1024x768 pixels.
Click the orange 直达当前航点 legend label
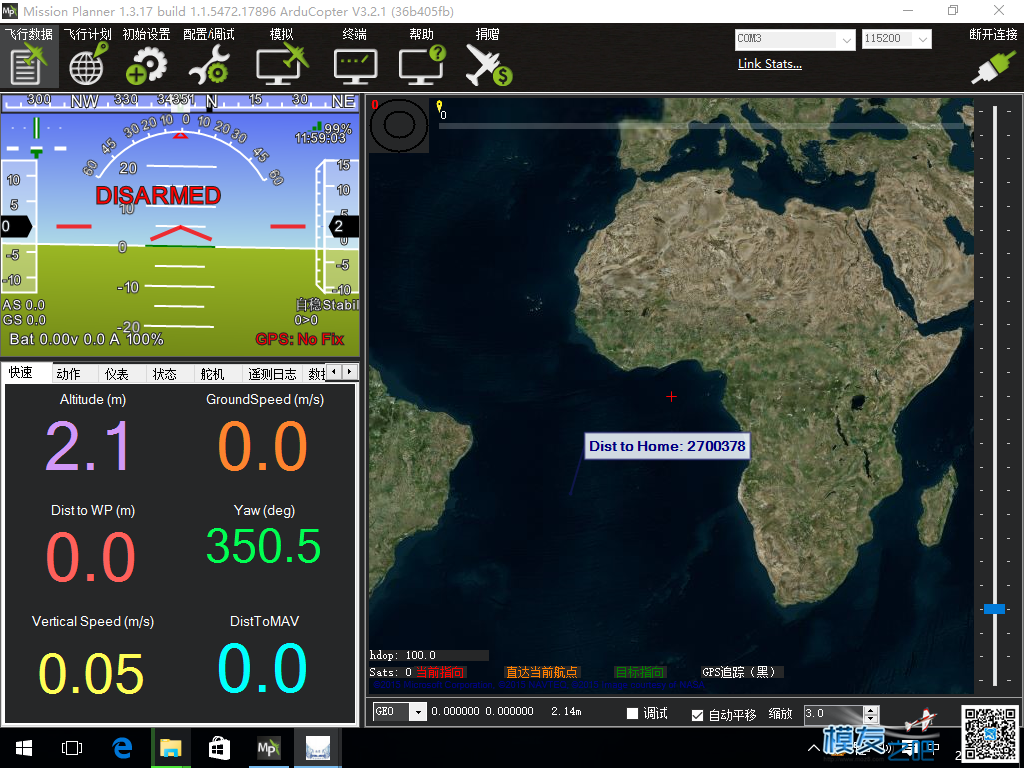click(542, 672)
